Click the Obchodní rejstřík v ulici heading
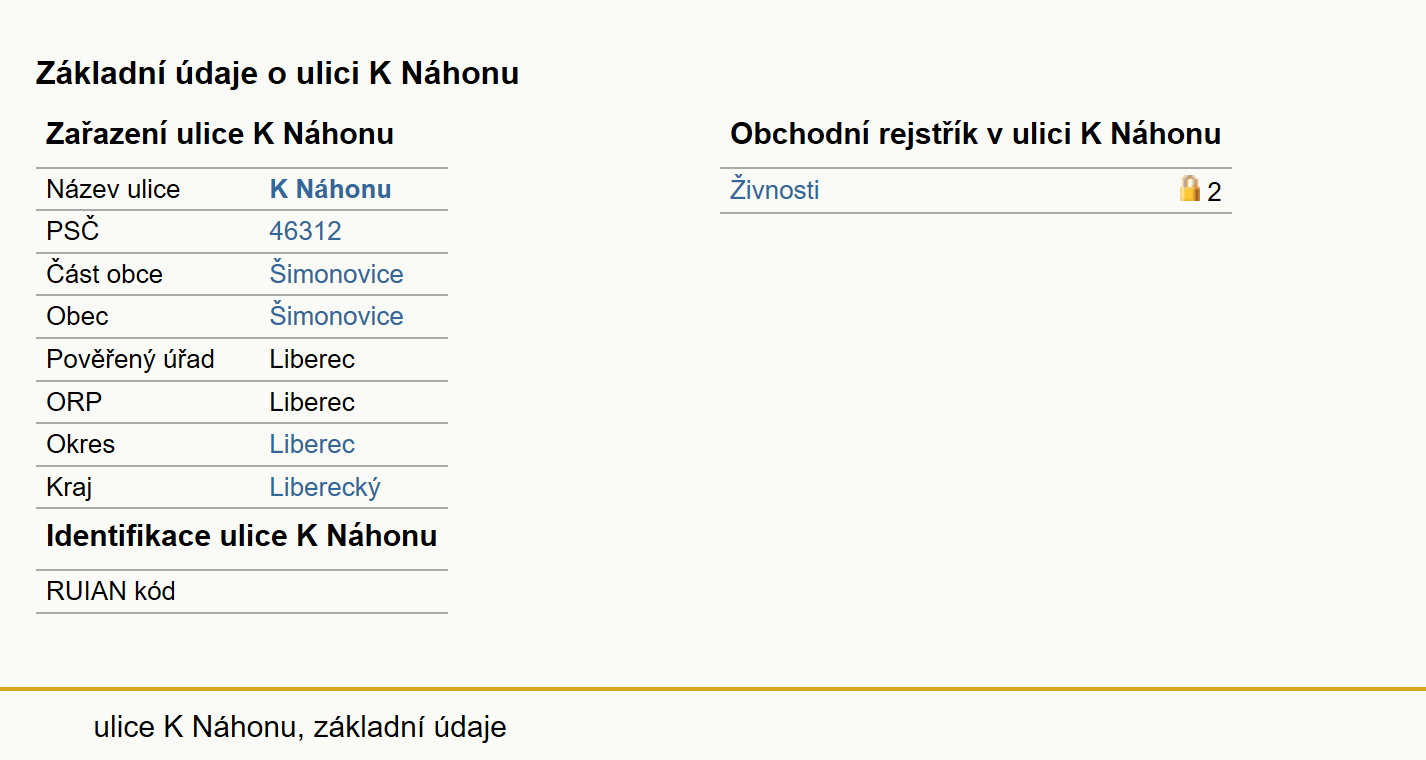 (x=975, y=134)
